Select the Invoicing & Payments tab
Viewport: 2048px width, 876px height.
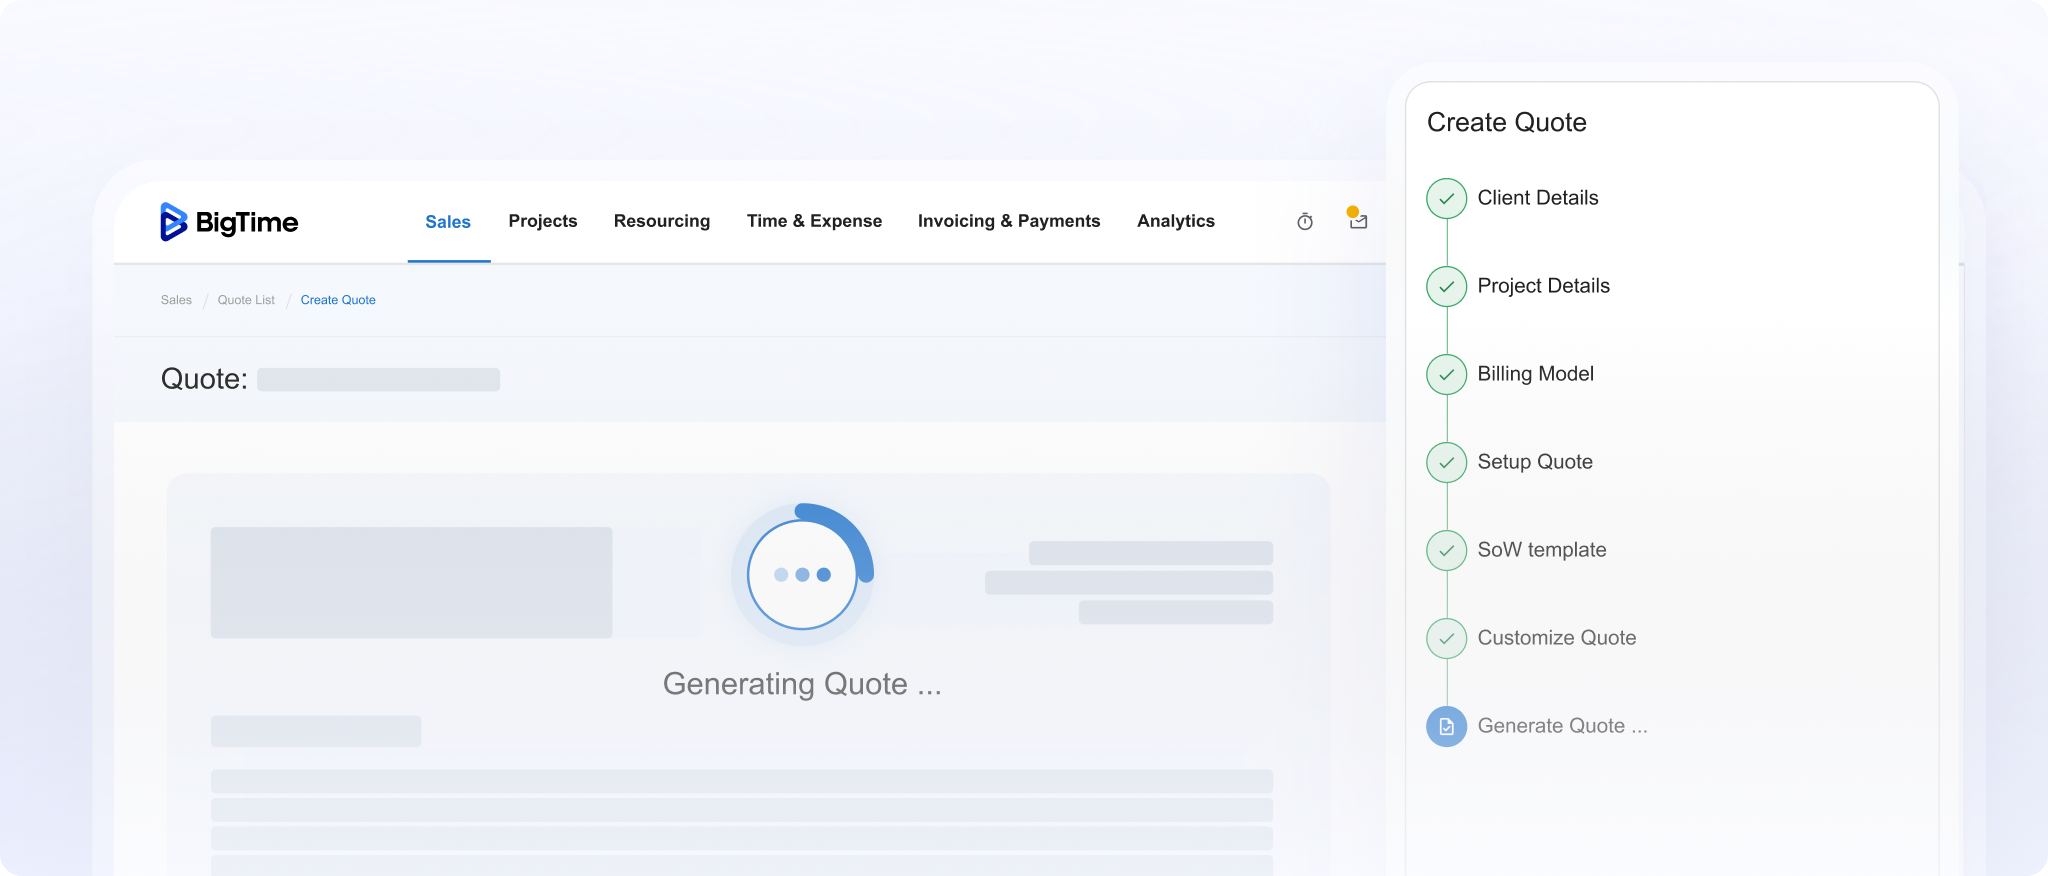click(1008, 221)
